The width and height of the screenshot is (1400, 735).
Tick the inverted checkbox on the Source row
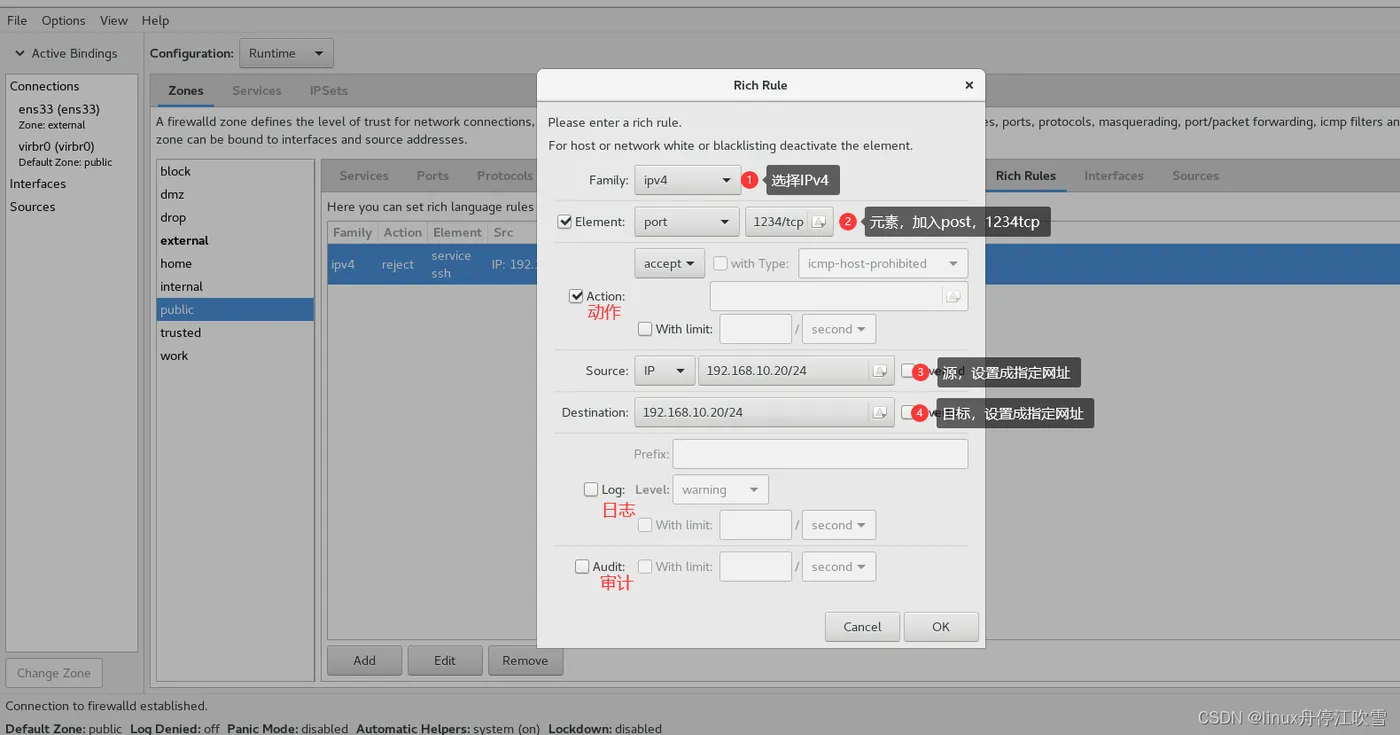[x=907, y=371]
